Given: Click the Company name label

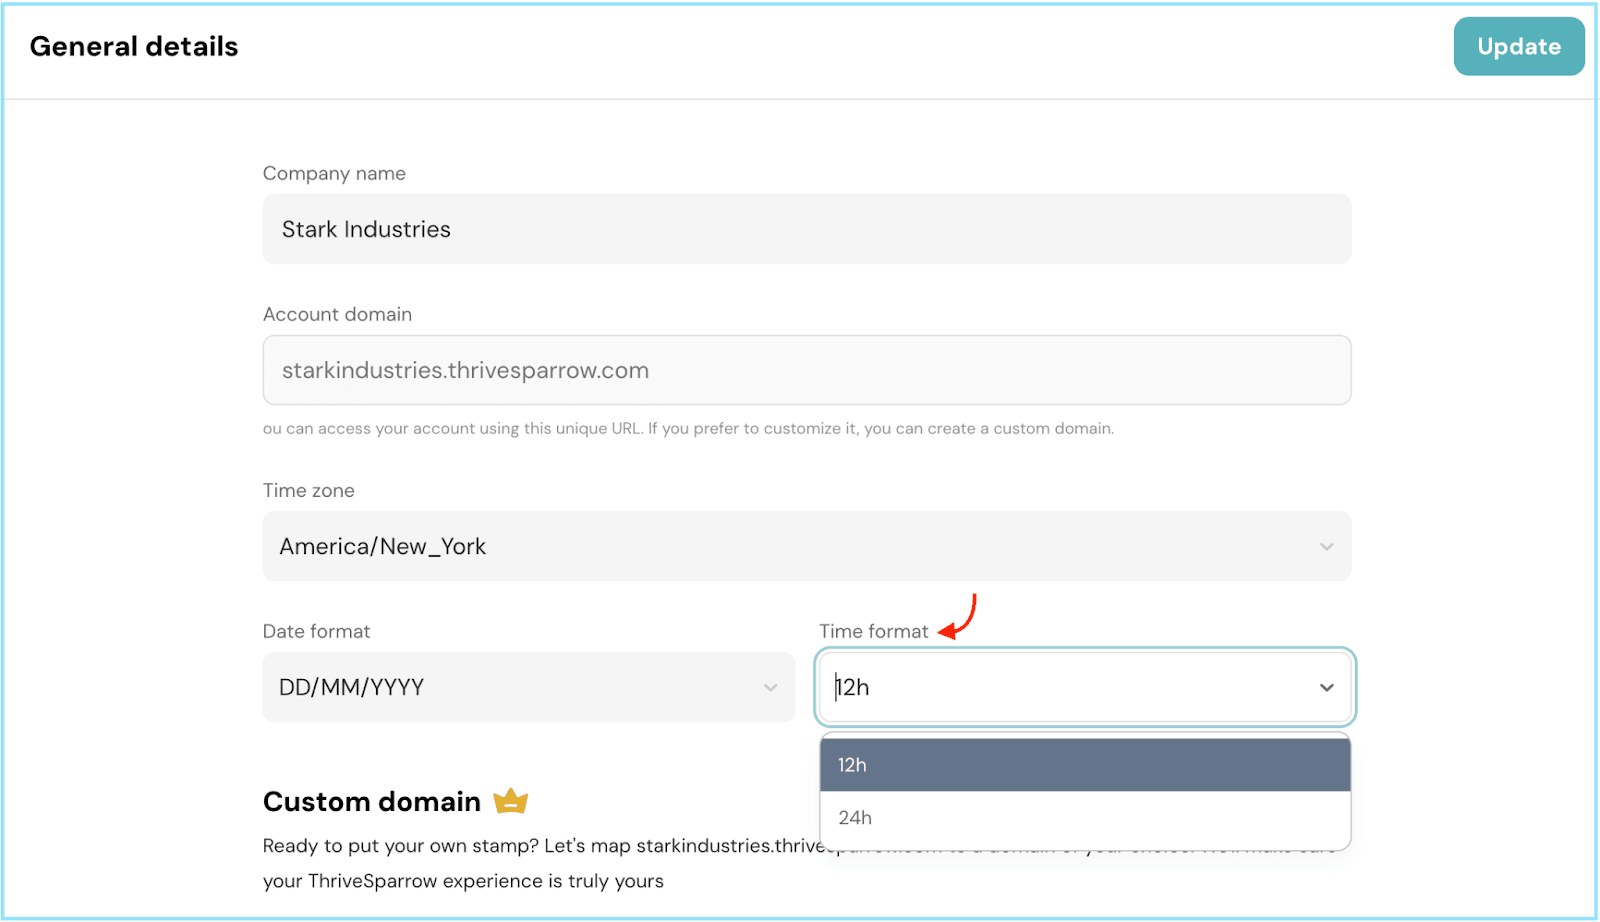Looking at the screenshot, I should pyautogui.click(x=334, y=174).
